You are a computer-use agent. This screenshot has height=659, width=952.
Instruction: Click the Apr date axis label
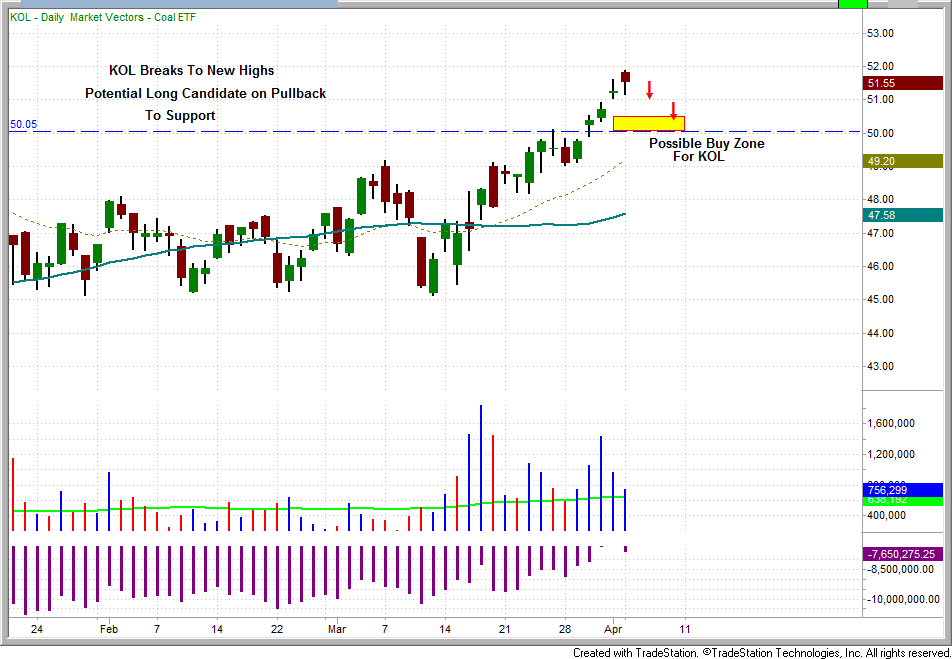(x=614, y=629)
